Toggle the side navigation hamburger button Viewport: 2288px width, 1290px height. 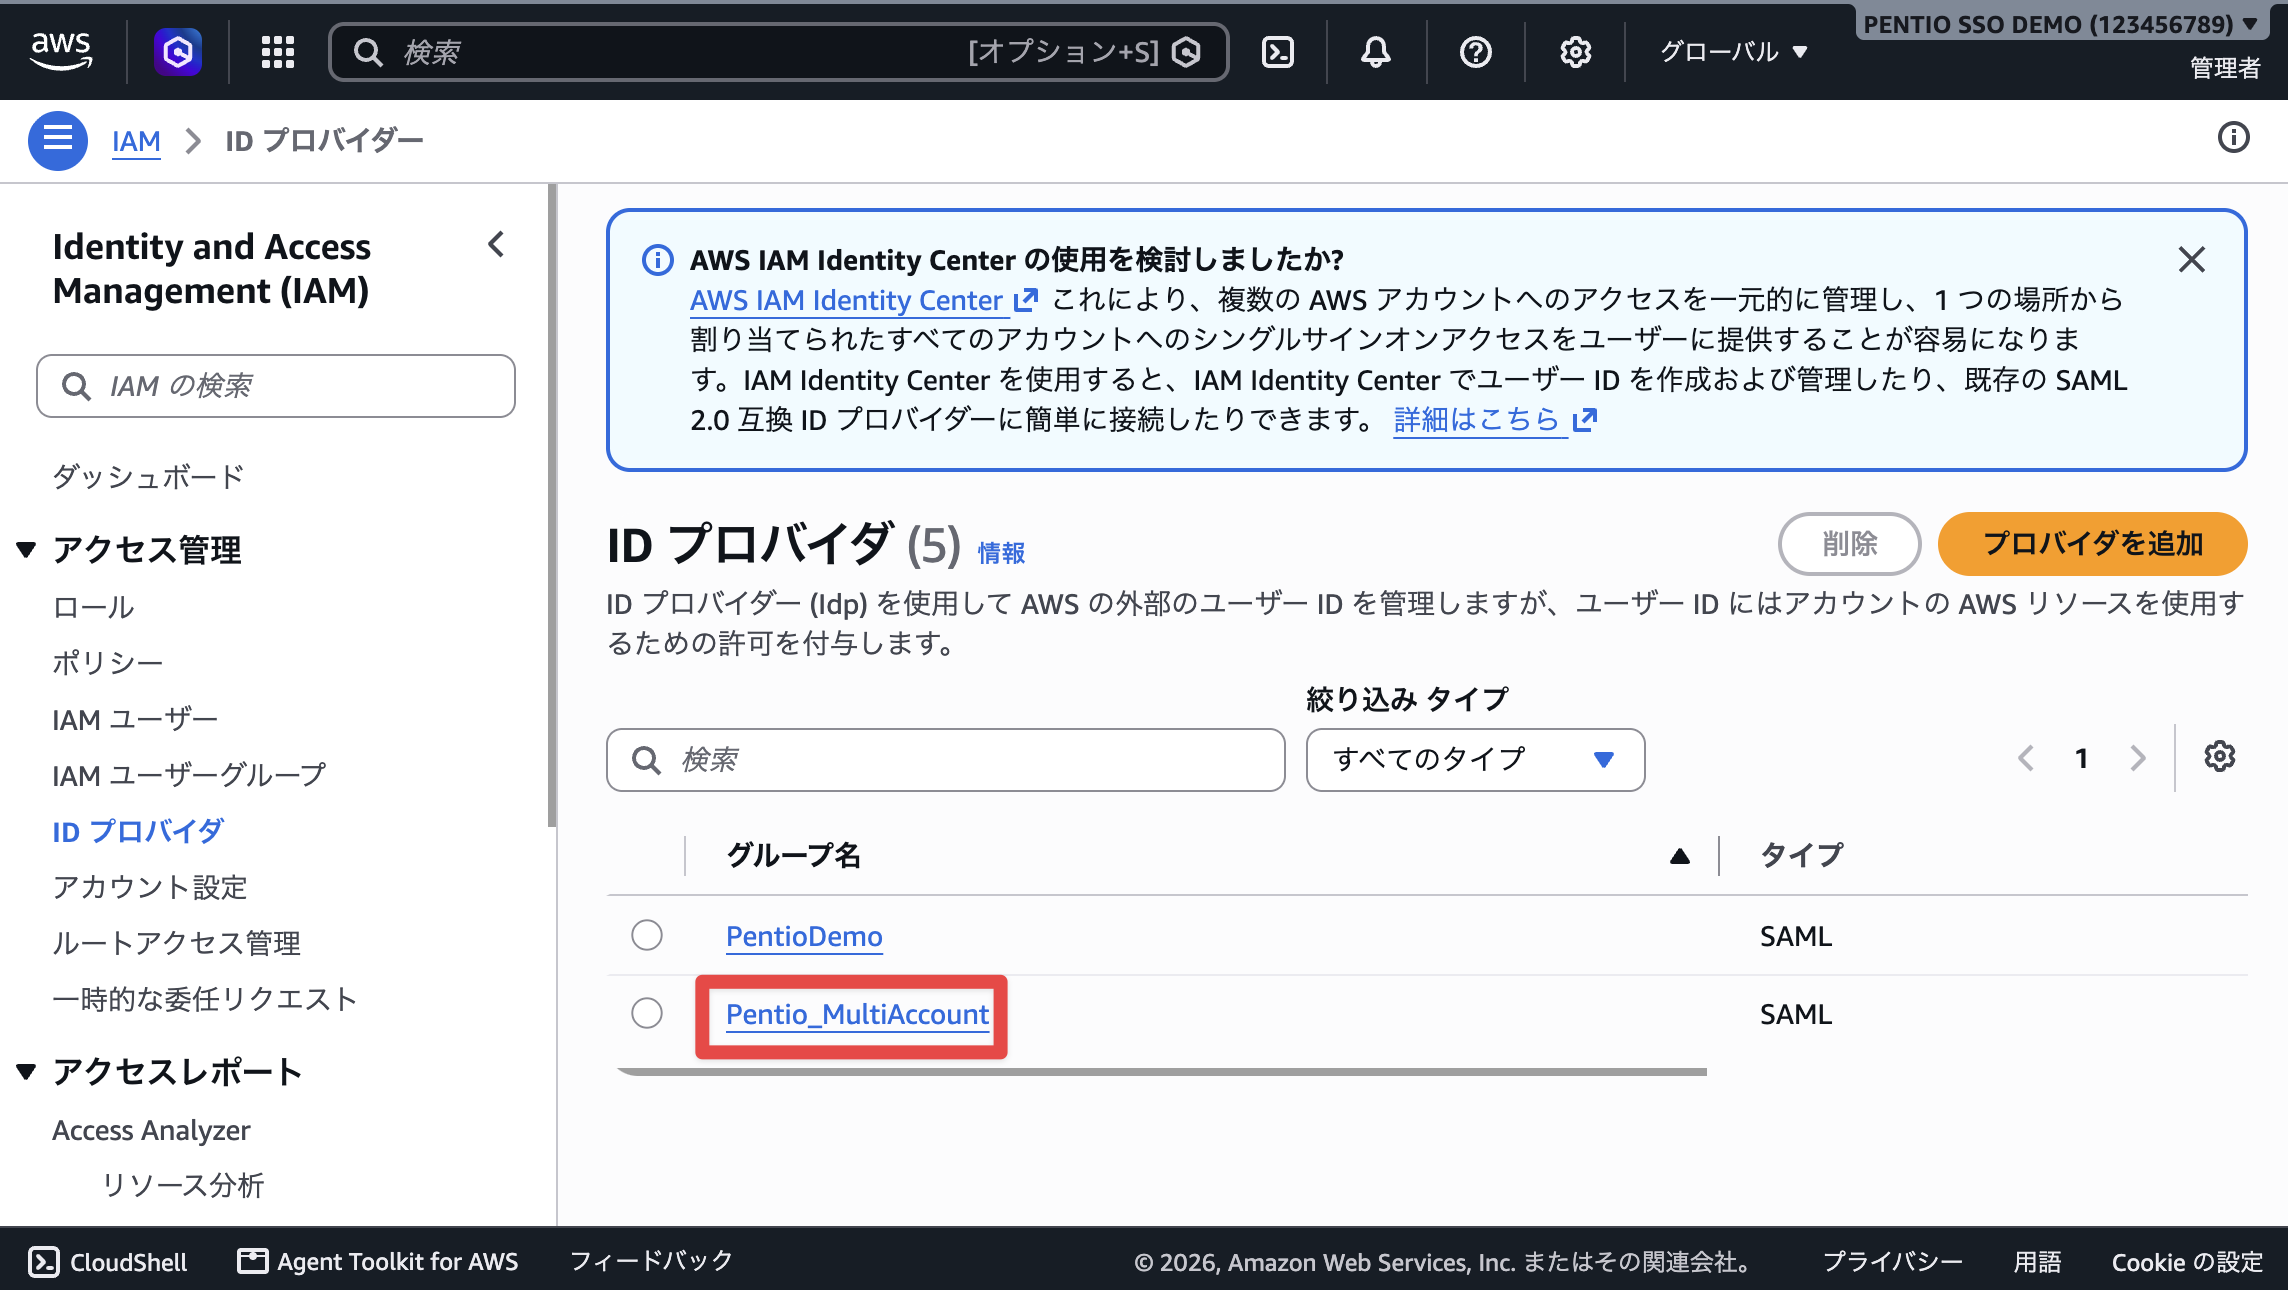click(57, 140)
